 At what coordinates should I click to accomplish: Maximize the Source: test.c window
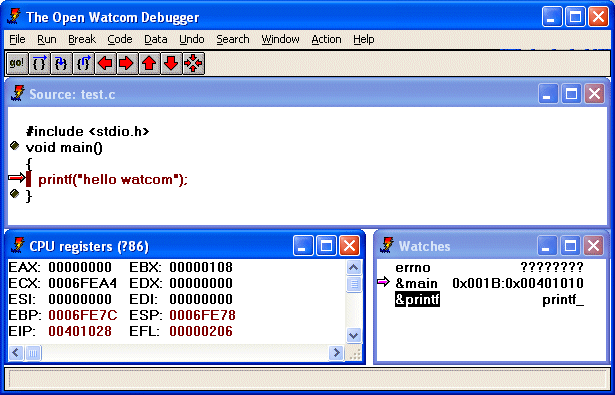(571, 94)
